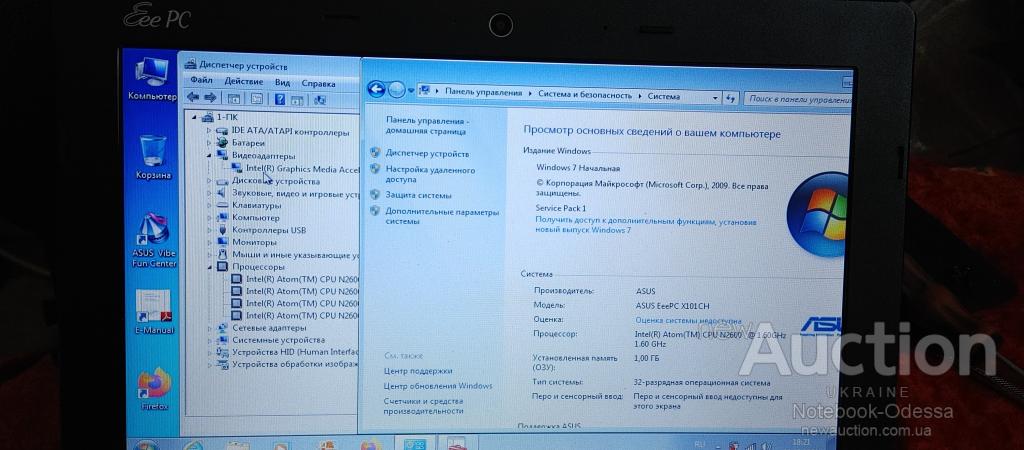
Task: Open the Вид menu
Action: (282, 83)
